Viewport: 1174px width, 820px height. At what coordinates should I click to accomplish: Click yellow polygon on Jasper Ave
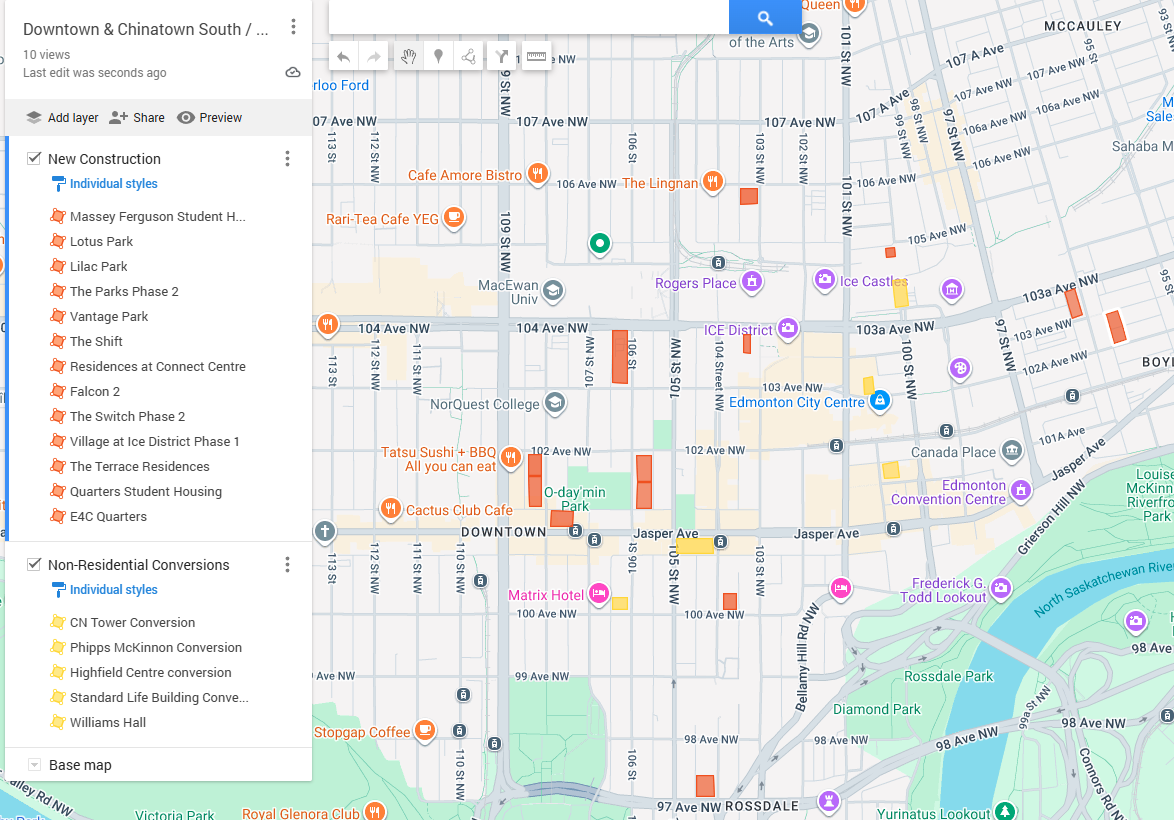point(695,546)
